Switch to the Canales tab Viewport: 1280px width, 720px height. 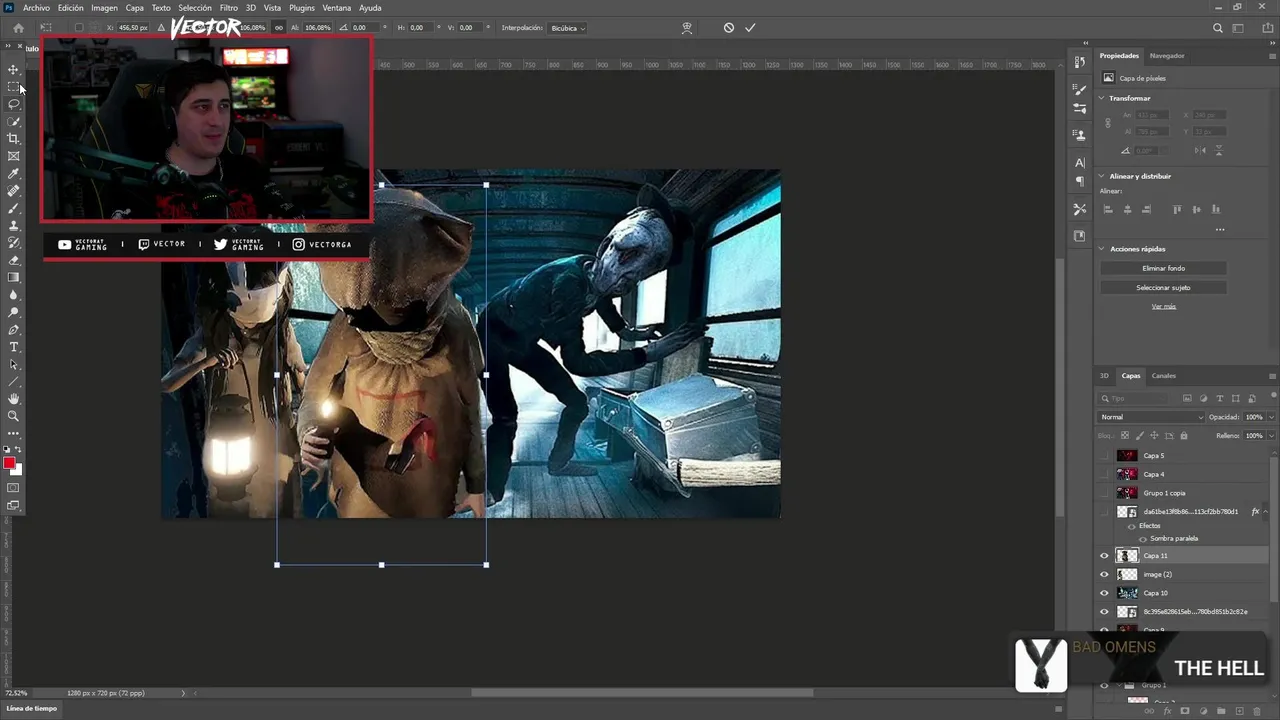click(x=1163, y=376)
